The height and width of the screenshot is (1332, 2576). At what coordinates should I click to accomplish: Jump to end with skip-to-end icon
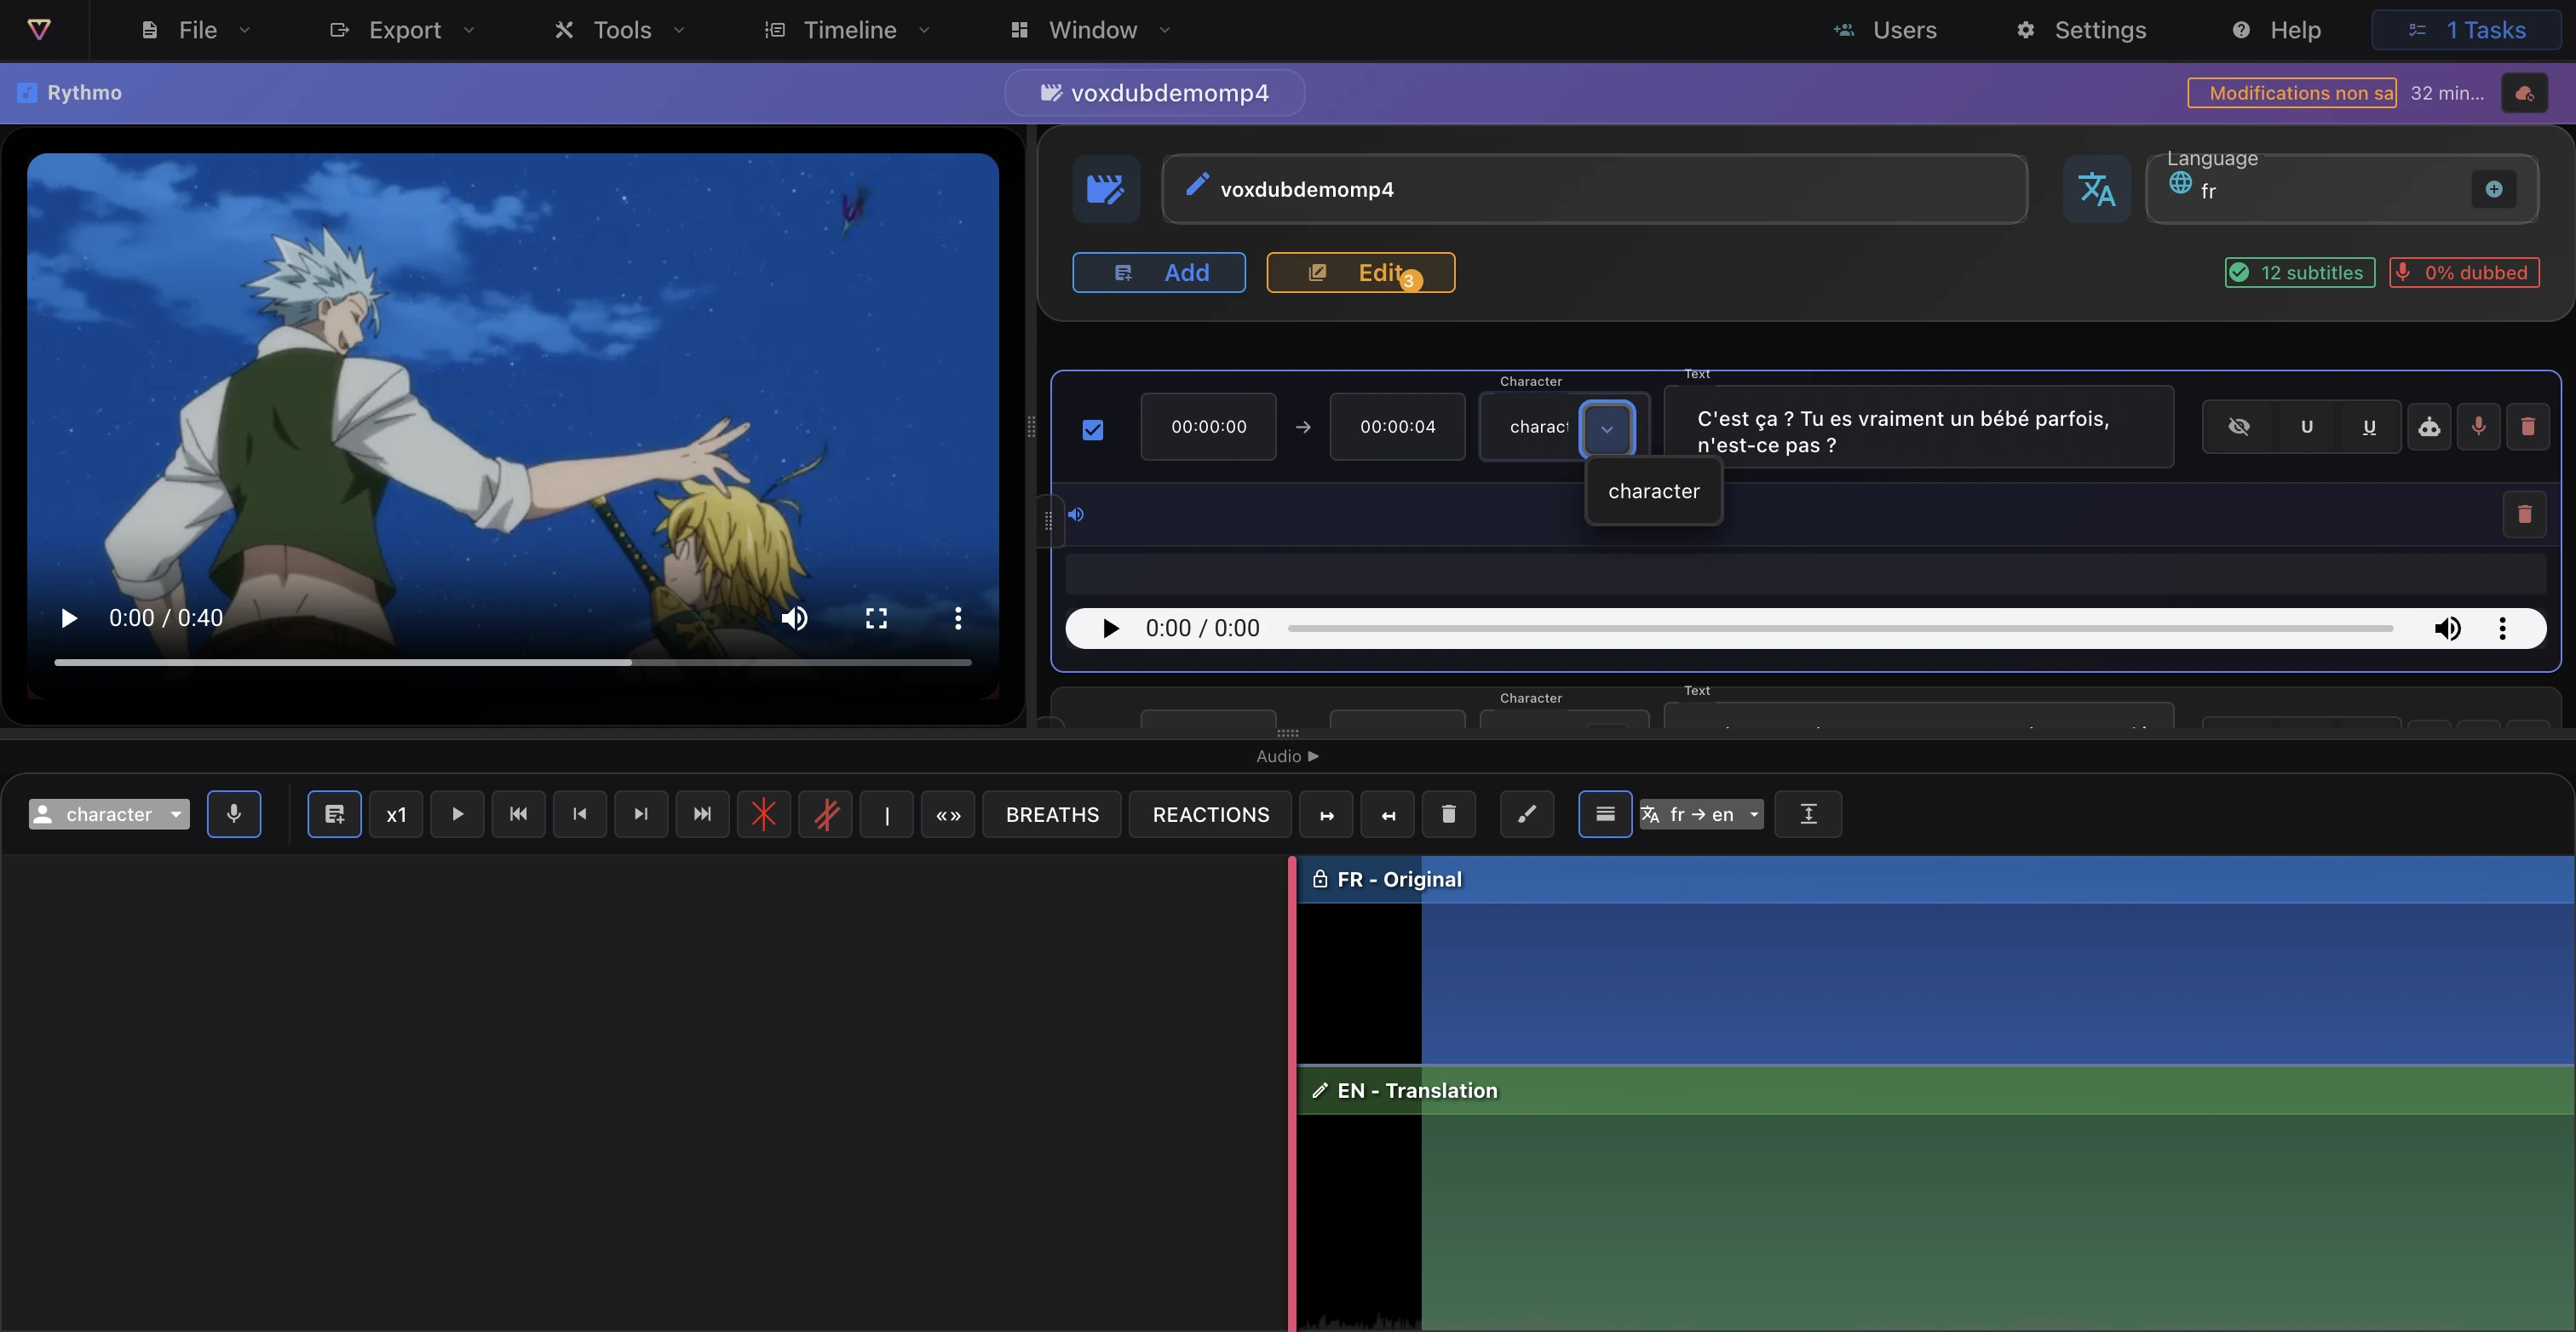[702, 814]
